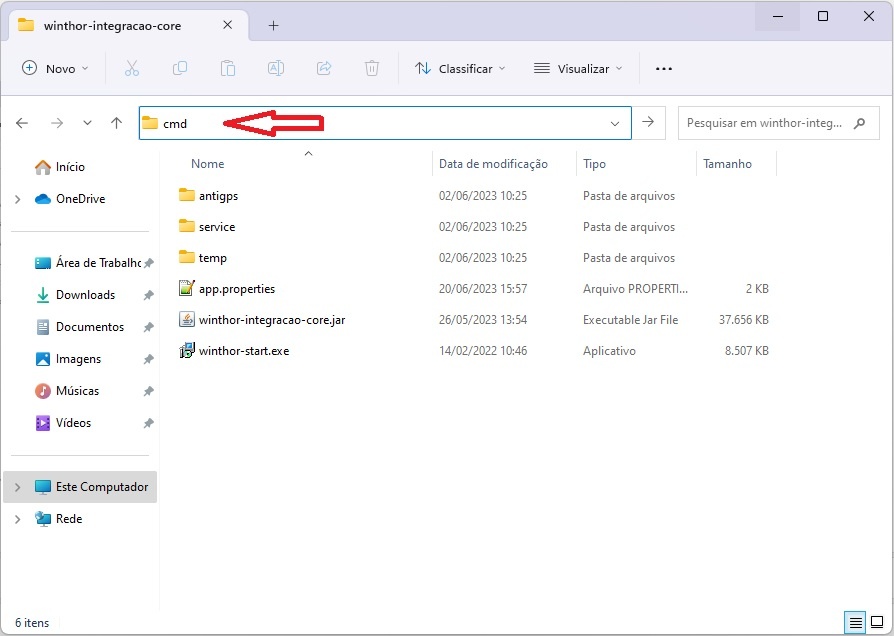The width and height of the screenshot is (894, 636).
Task: Select the winthor-start.exe application icon
Action: (186, 350)
